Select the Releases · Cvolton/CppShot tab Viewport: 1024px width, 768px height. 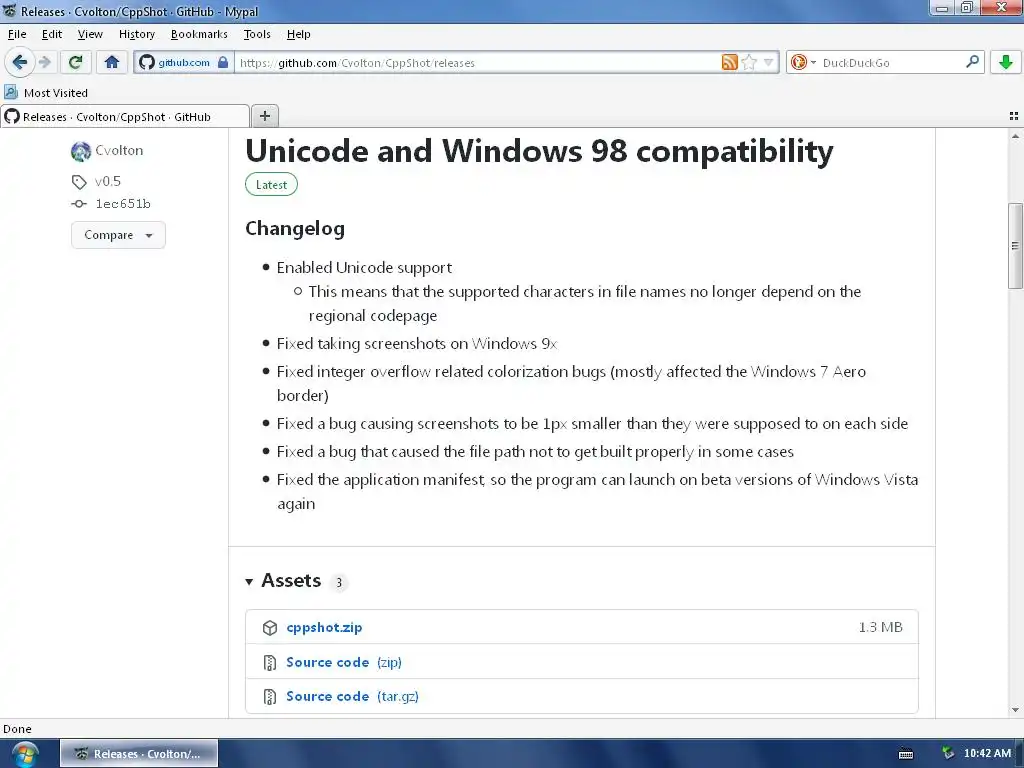pos(125,116)
